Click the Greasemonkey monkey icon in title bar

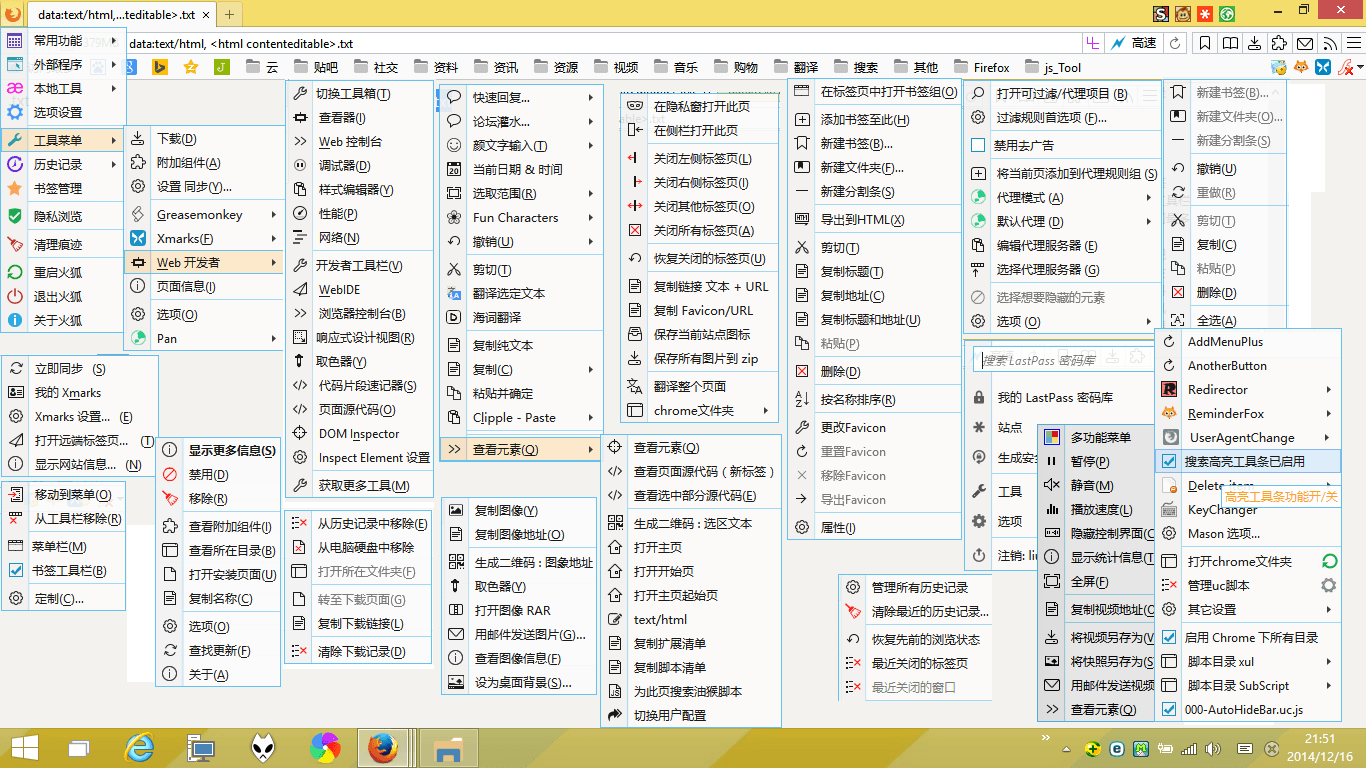coord(1182,14)
